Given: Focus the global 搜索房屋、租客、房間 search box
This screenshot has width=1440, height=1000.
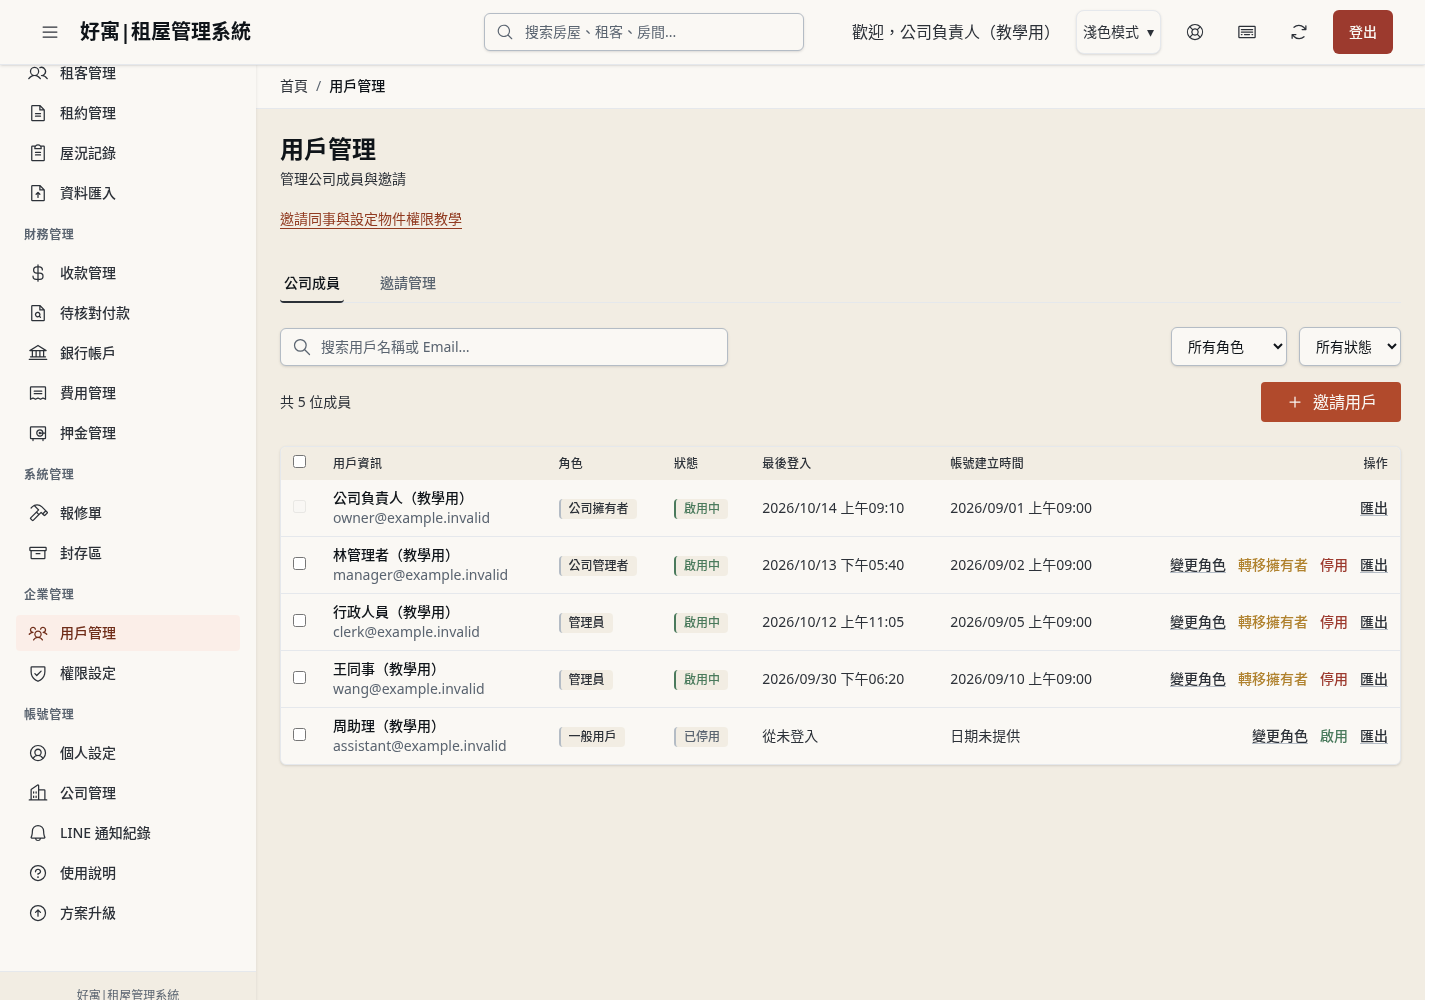Looking at the screenshot, I should tap(644, 32).
